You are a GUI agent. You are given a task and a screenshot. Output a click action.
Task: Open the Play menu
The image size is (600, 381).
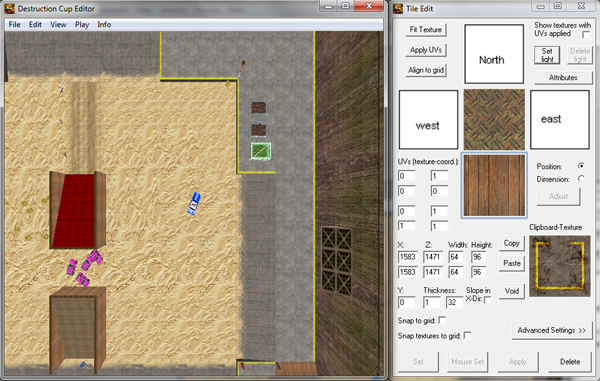point(82,24)
